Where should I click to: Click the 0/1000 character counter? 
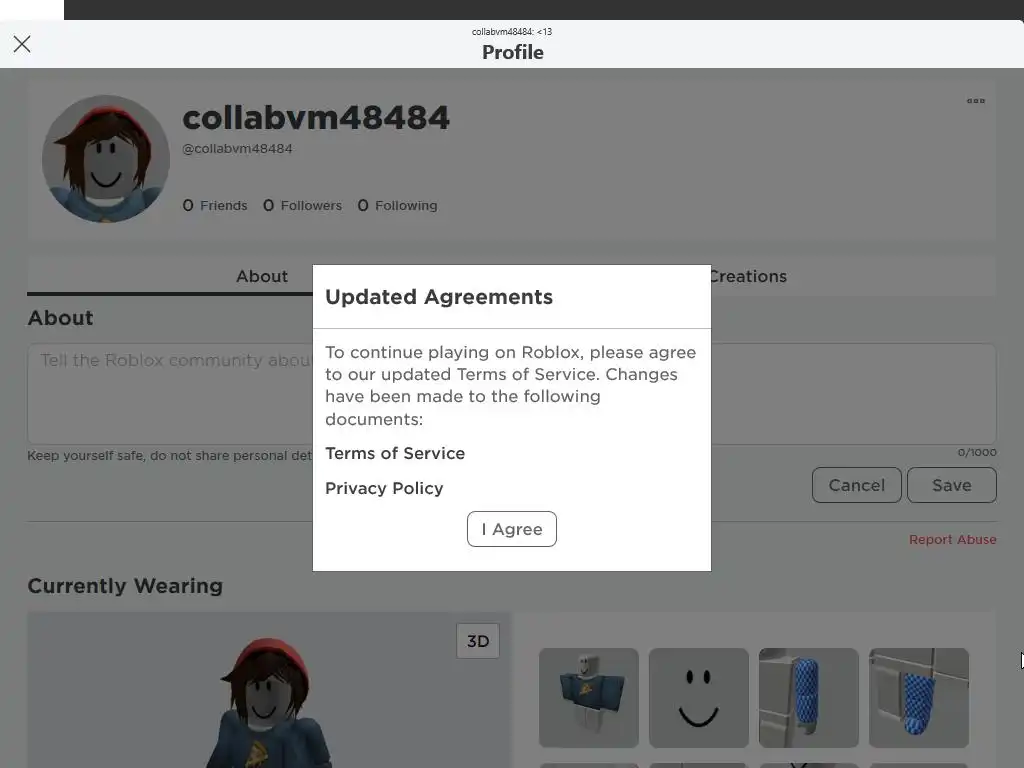point(977,452)
